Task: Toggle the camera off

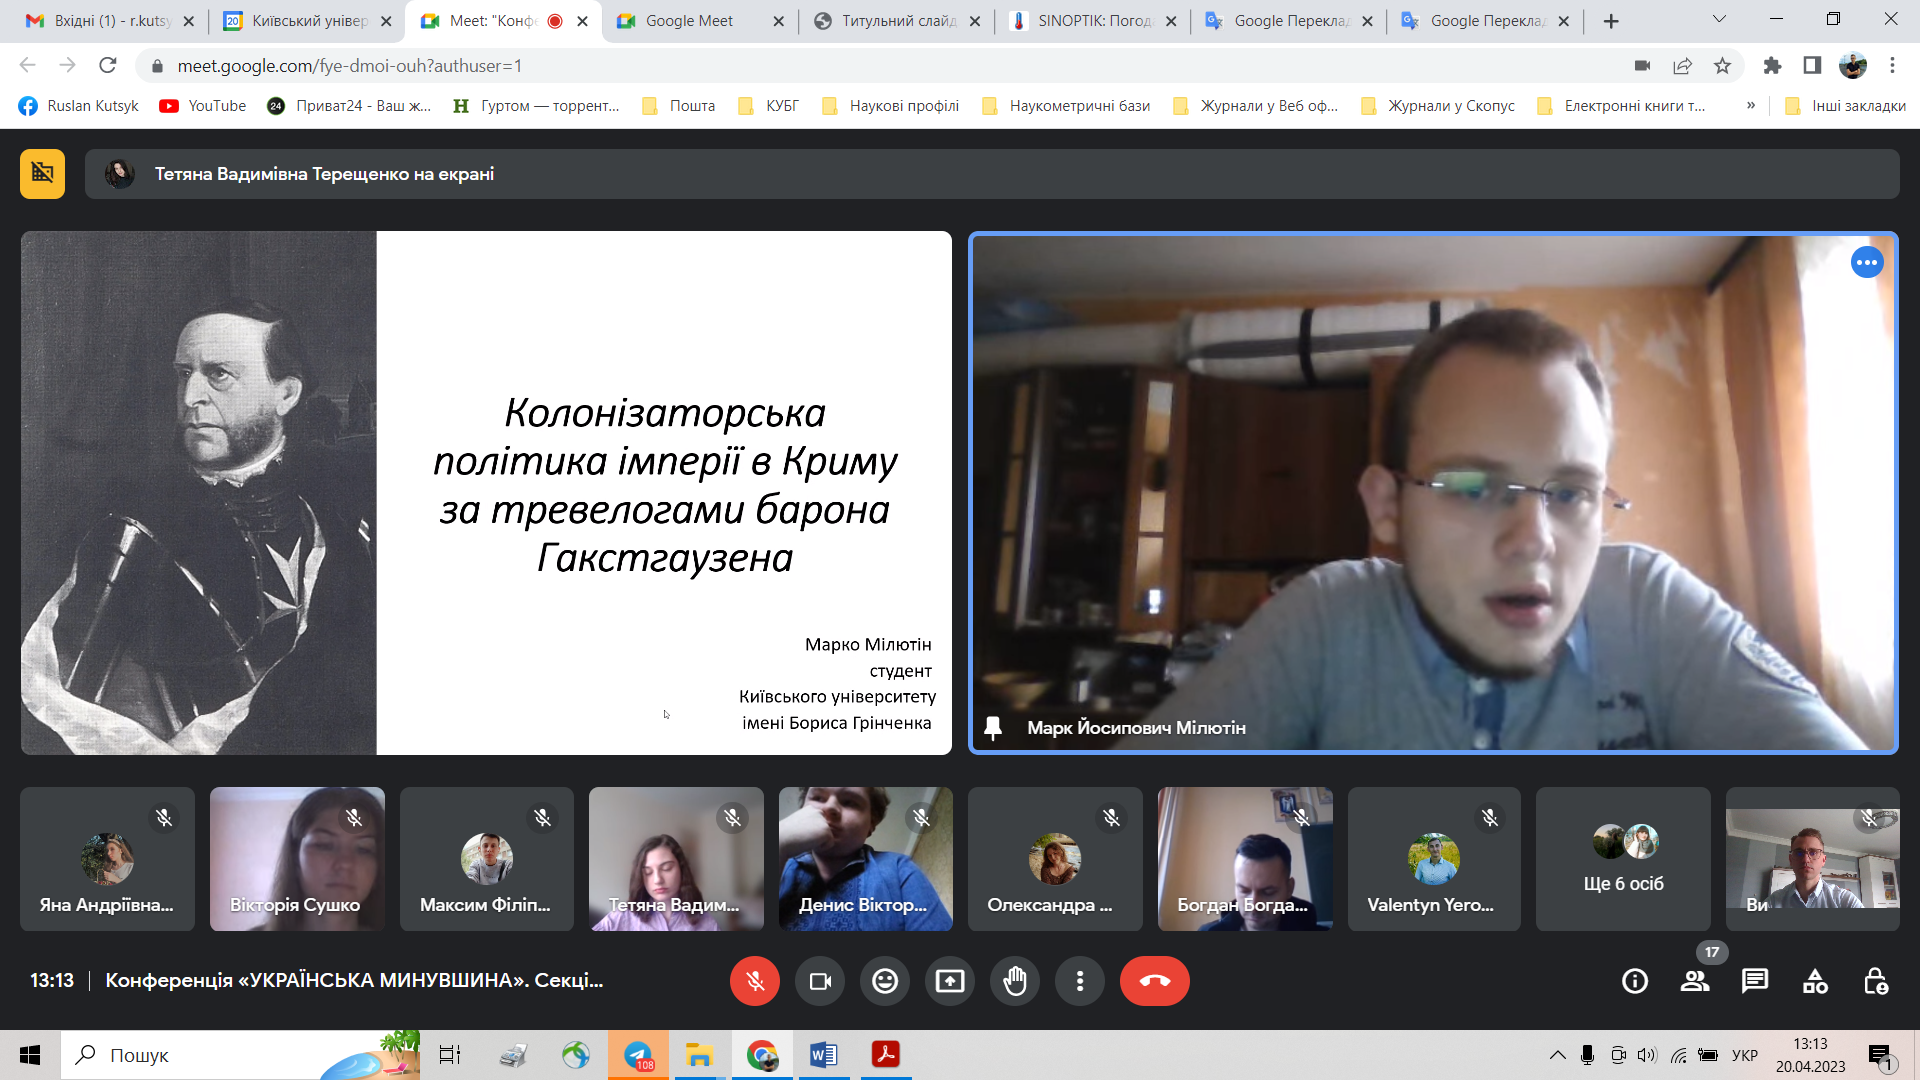Action: (x=820, y=981)
